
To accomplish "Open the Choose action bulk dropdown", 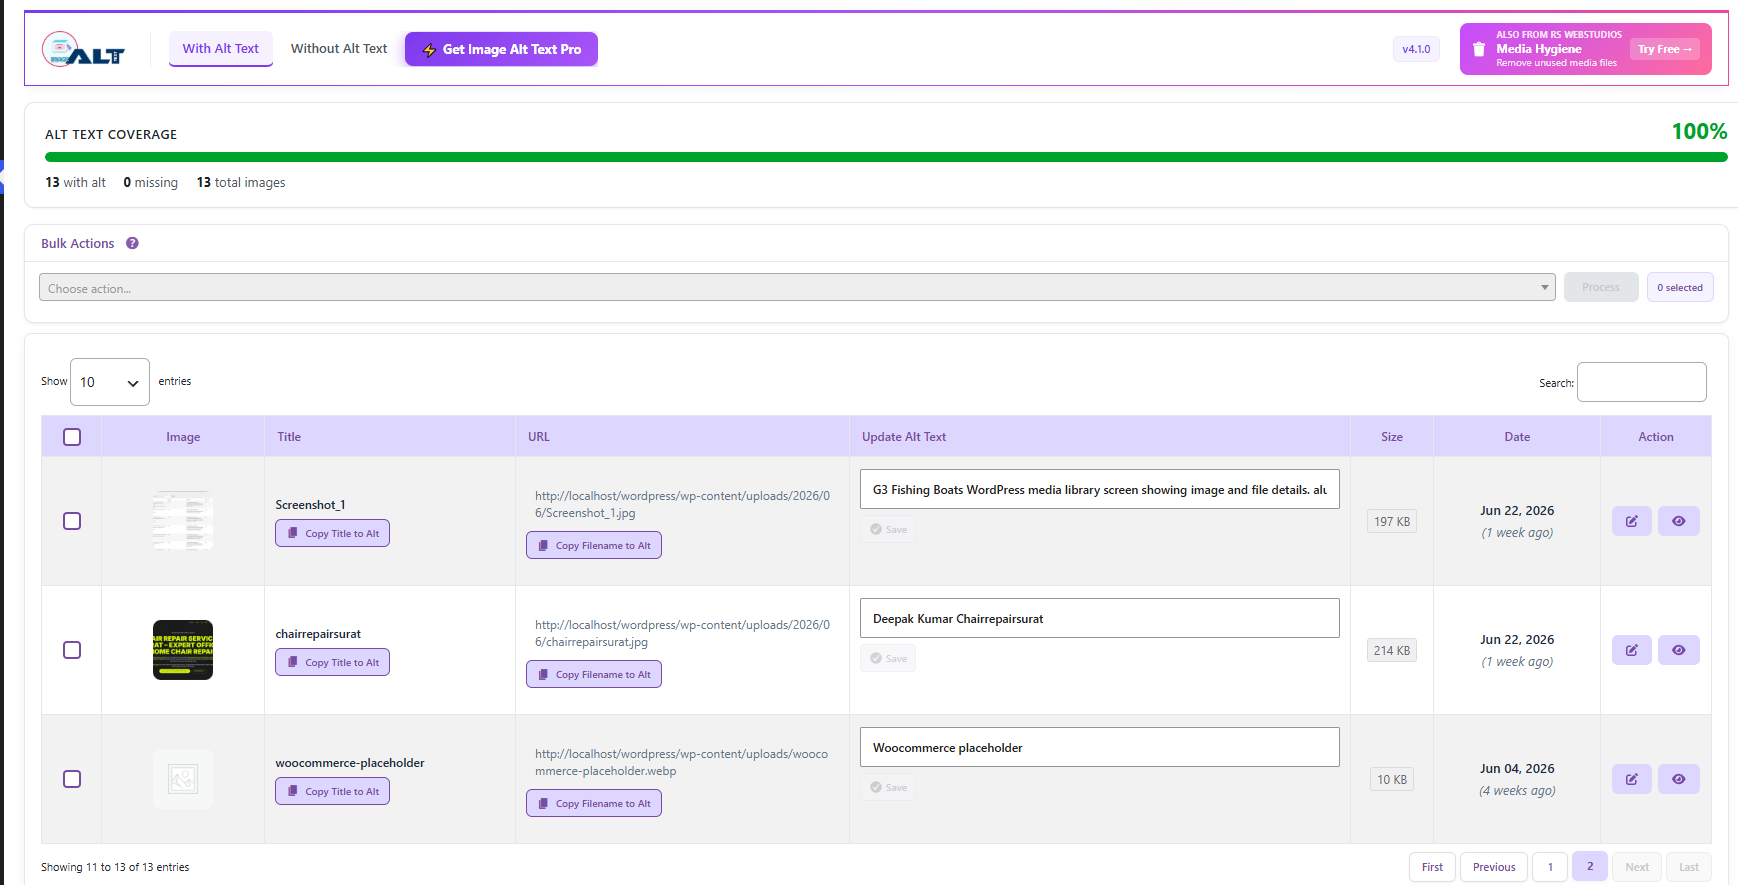I will [x=797, y=287].
